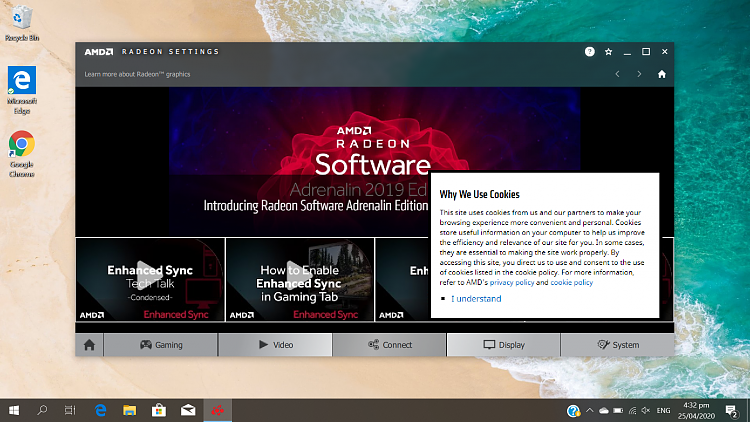Switch to the Gaming tab
The image size is (750, 422).
coord(161,345)
